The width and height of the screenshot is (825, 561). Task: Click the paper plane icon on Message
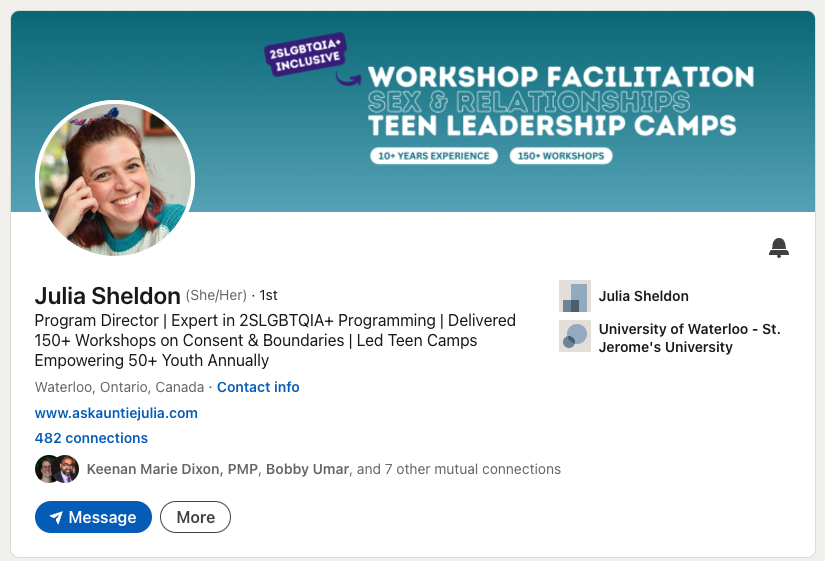56,517
